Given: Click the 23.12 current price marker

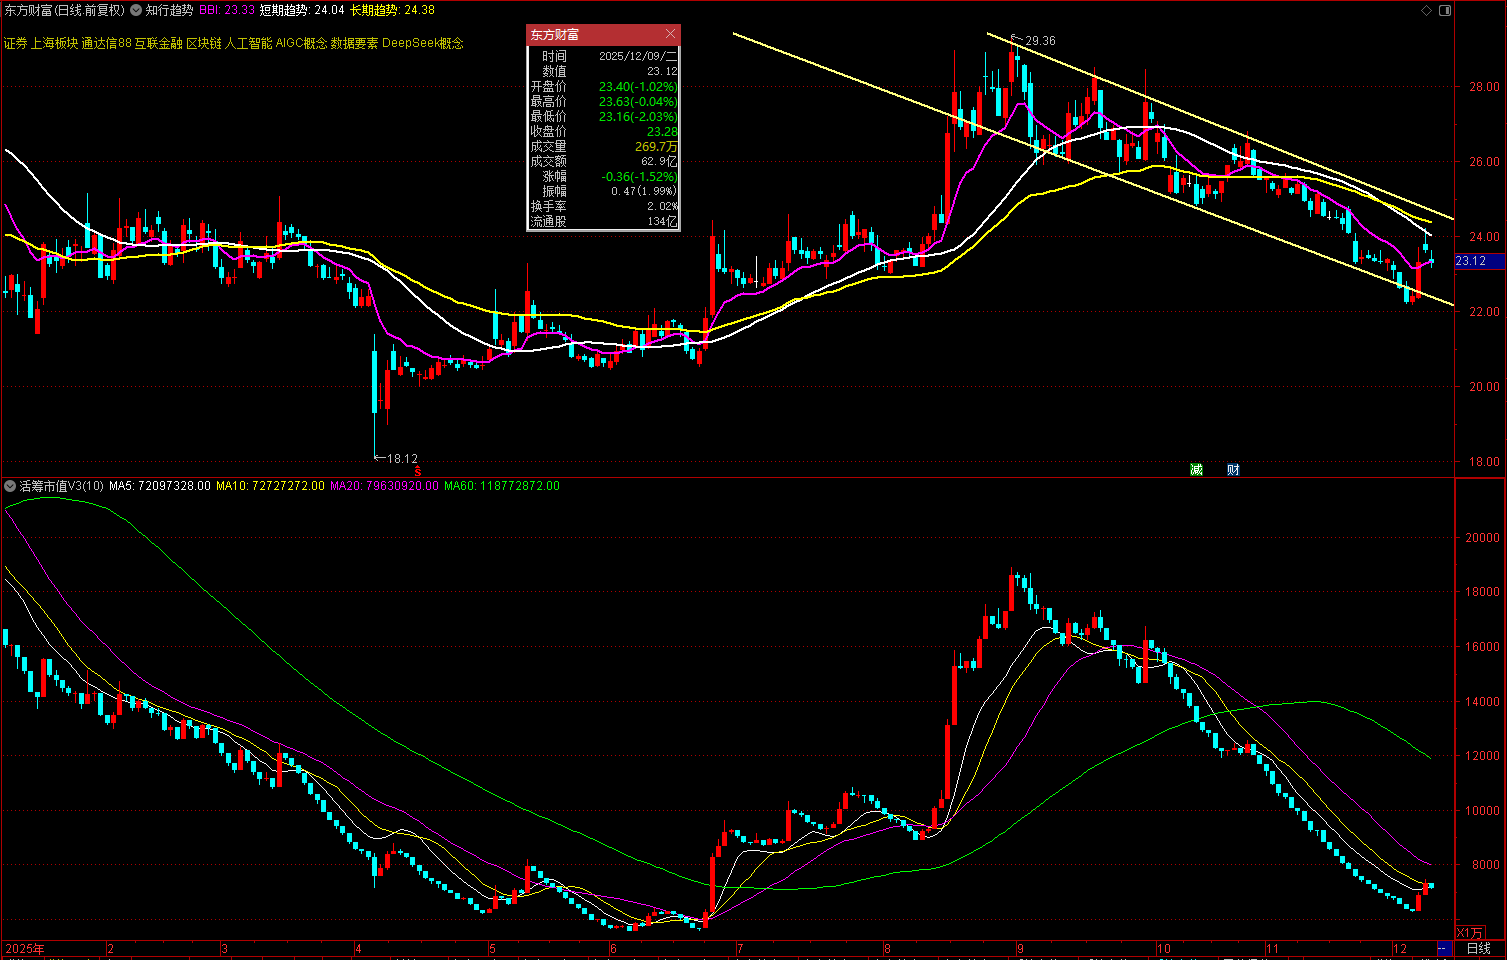Looking at the screenshot, I should [x=1471, y=261].
